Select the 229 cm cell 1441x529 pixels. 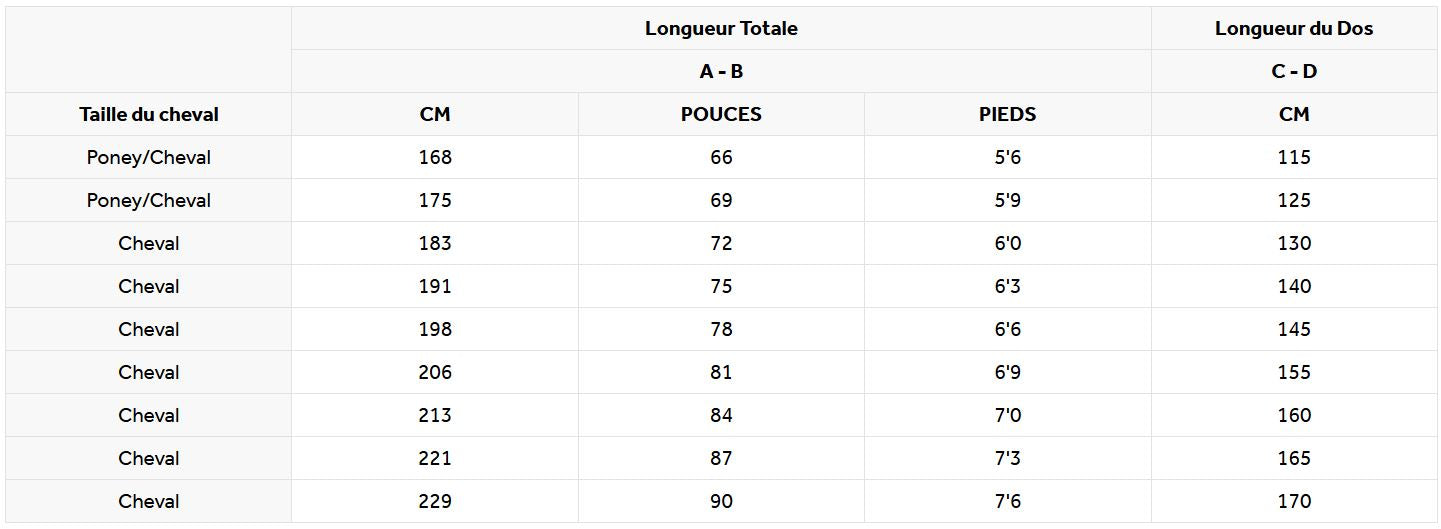click(435, 501)
